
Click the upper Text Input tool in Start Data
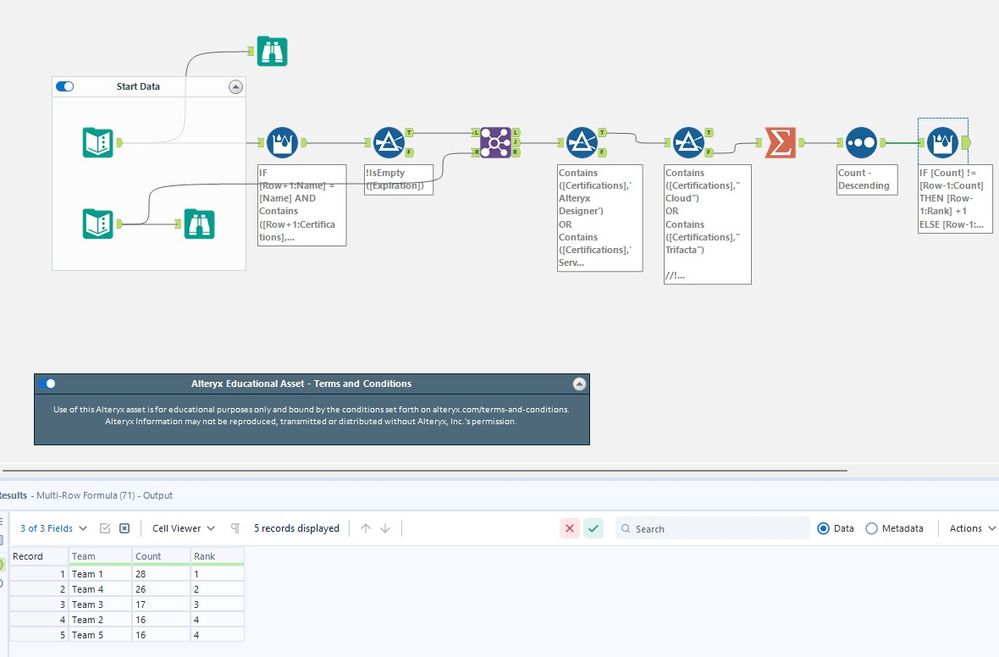point(97,142)
